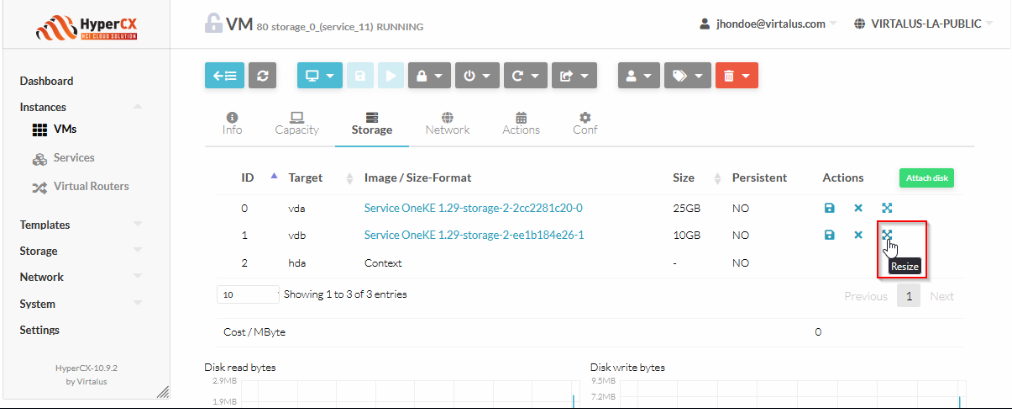Select VMs in the sidebar
This screenshot has height=409, width=1012.
[x=62, y=130]
